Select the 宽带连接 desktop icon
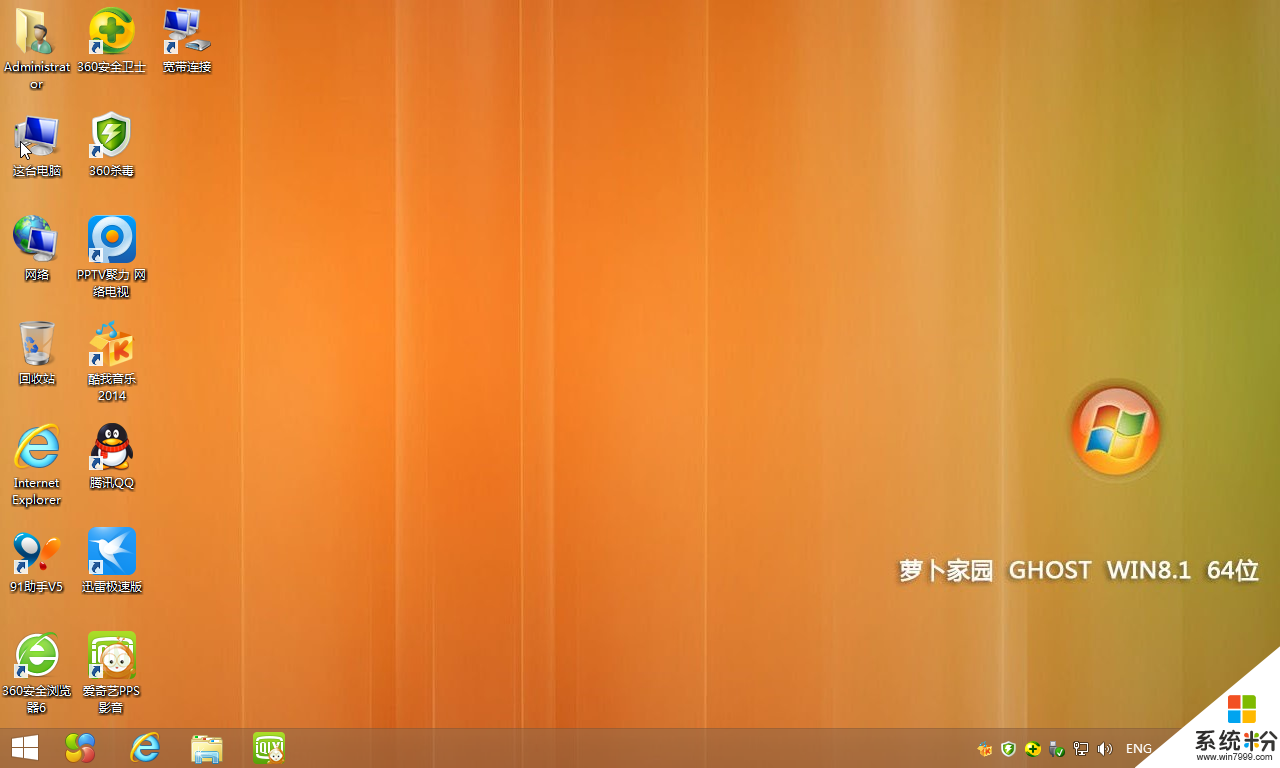Screen dimensions: 1280x768 pyautogui.click(x=186, y=33)
